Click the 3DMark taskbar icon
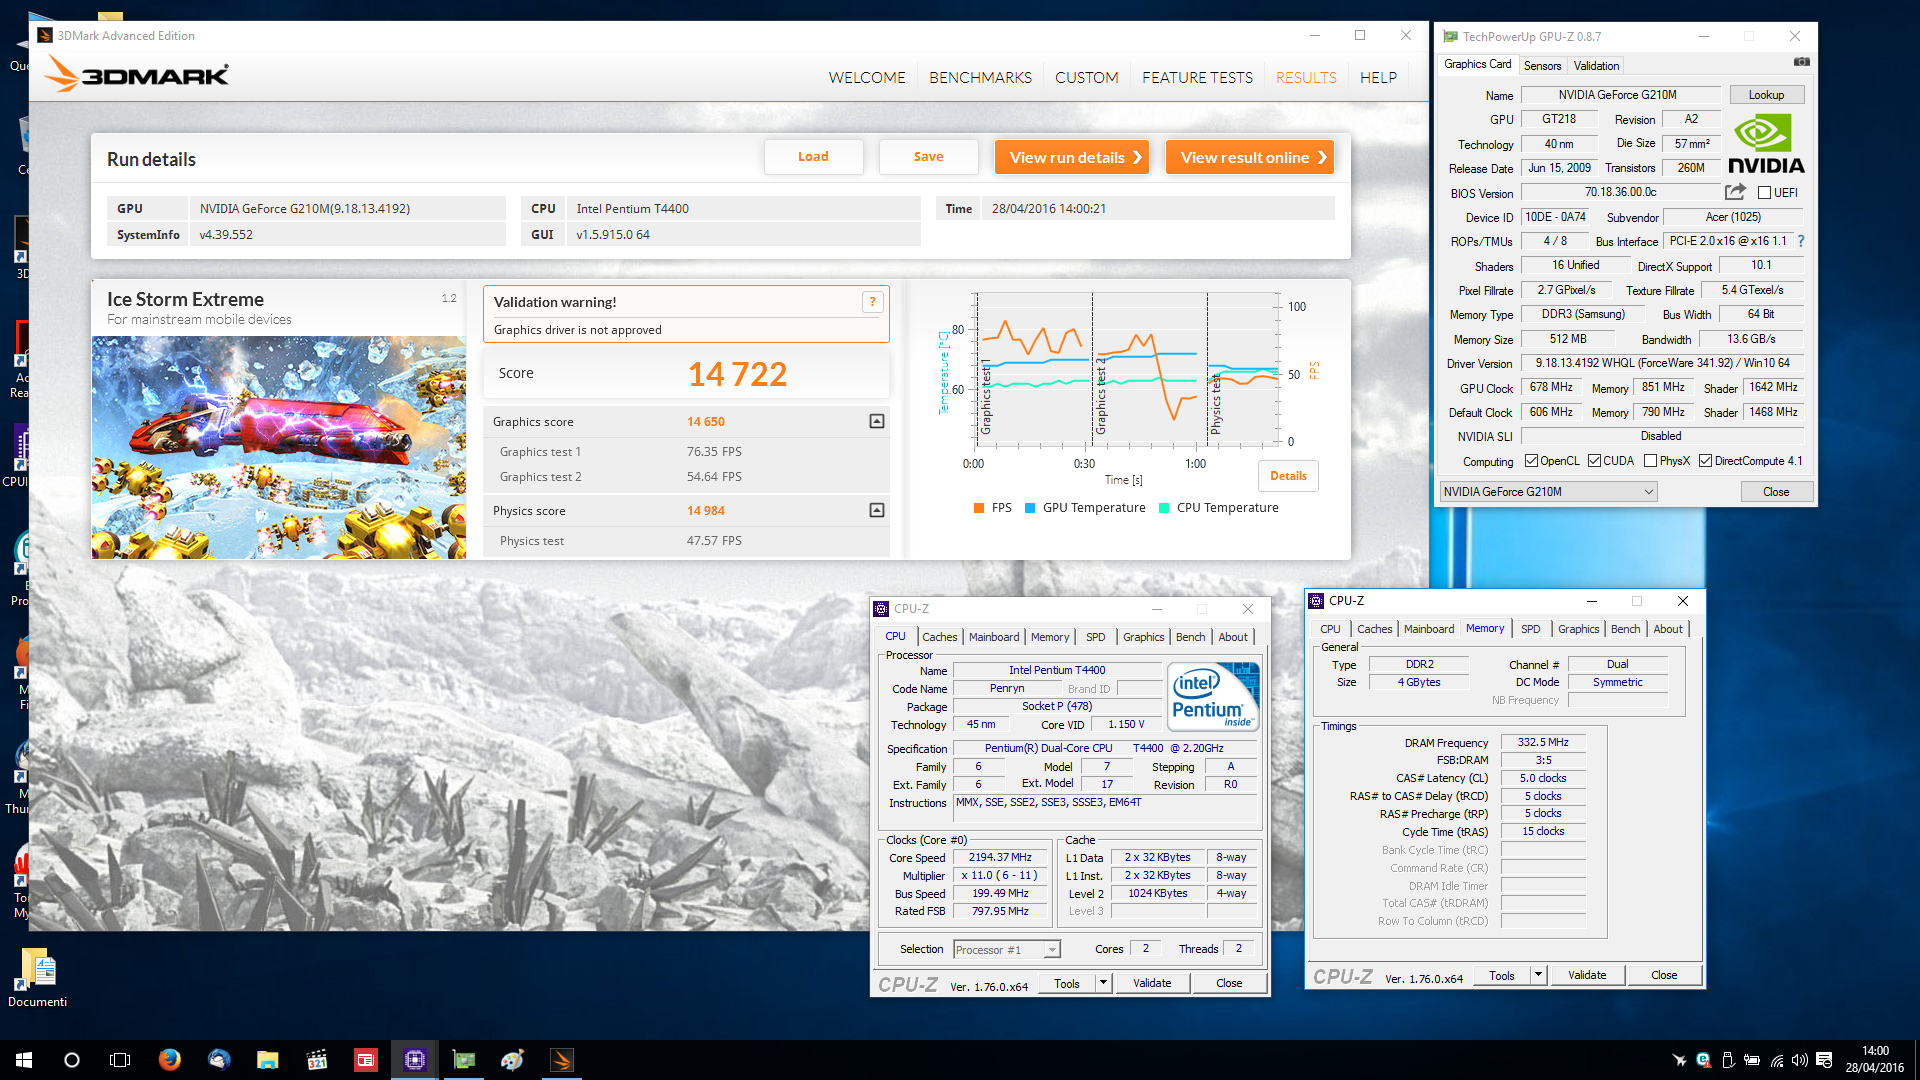This screenshot has width=1920, height=1080. tap(562, 1060)
